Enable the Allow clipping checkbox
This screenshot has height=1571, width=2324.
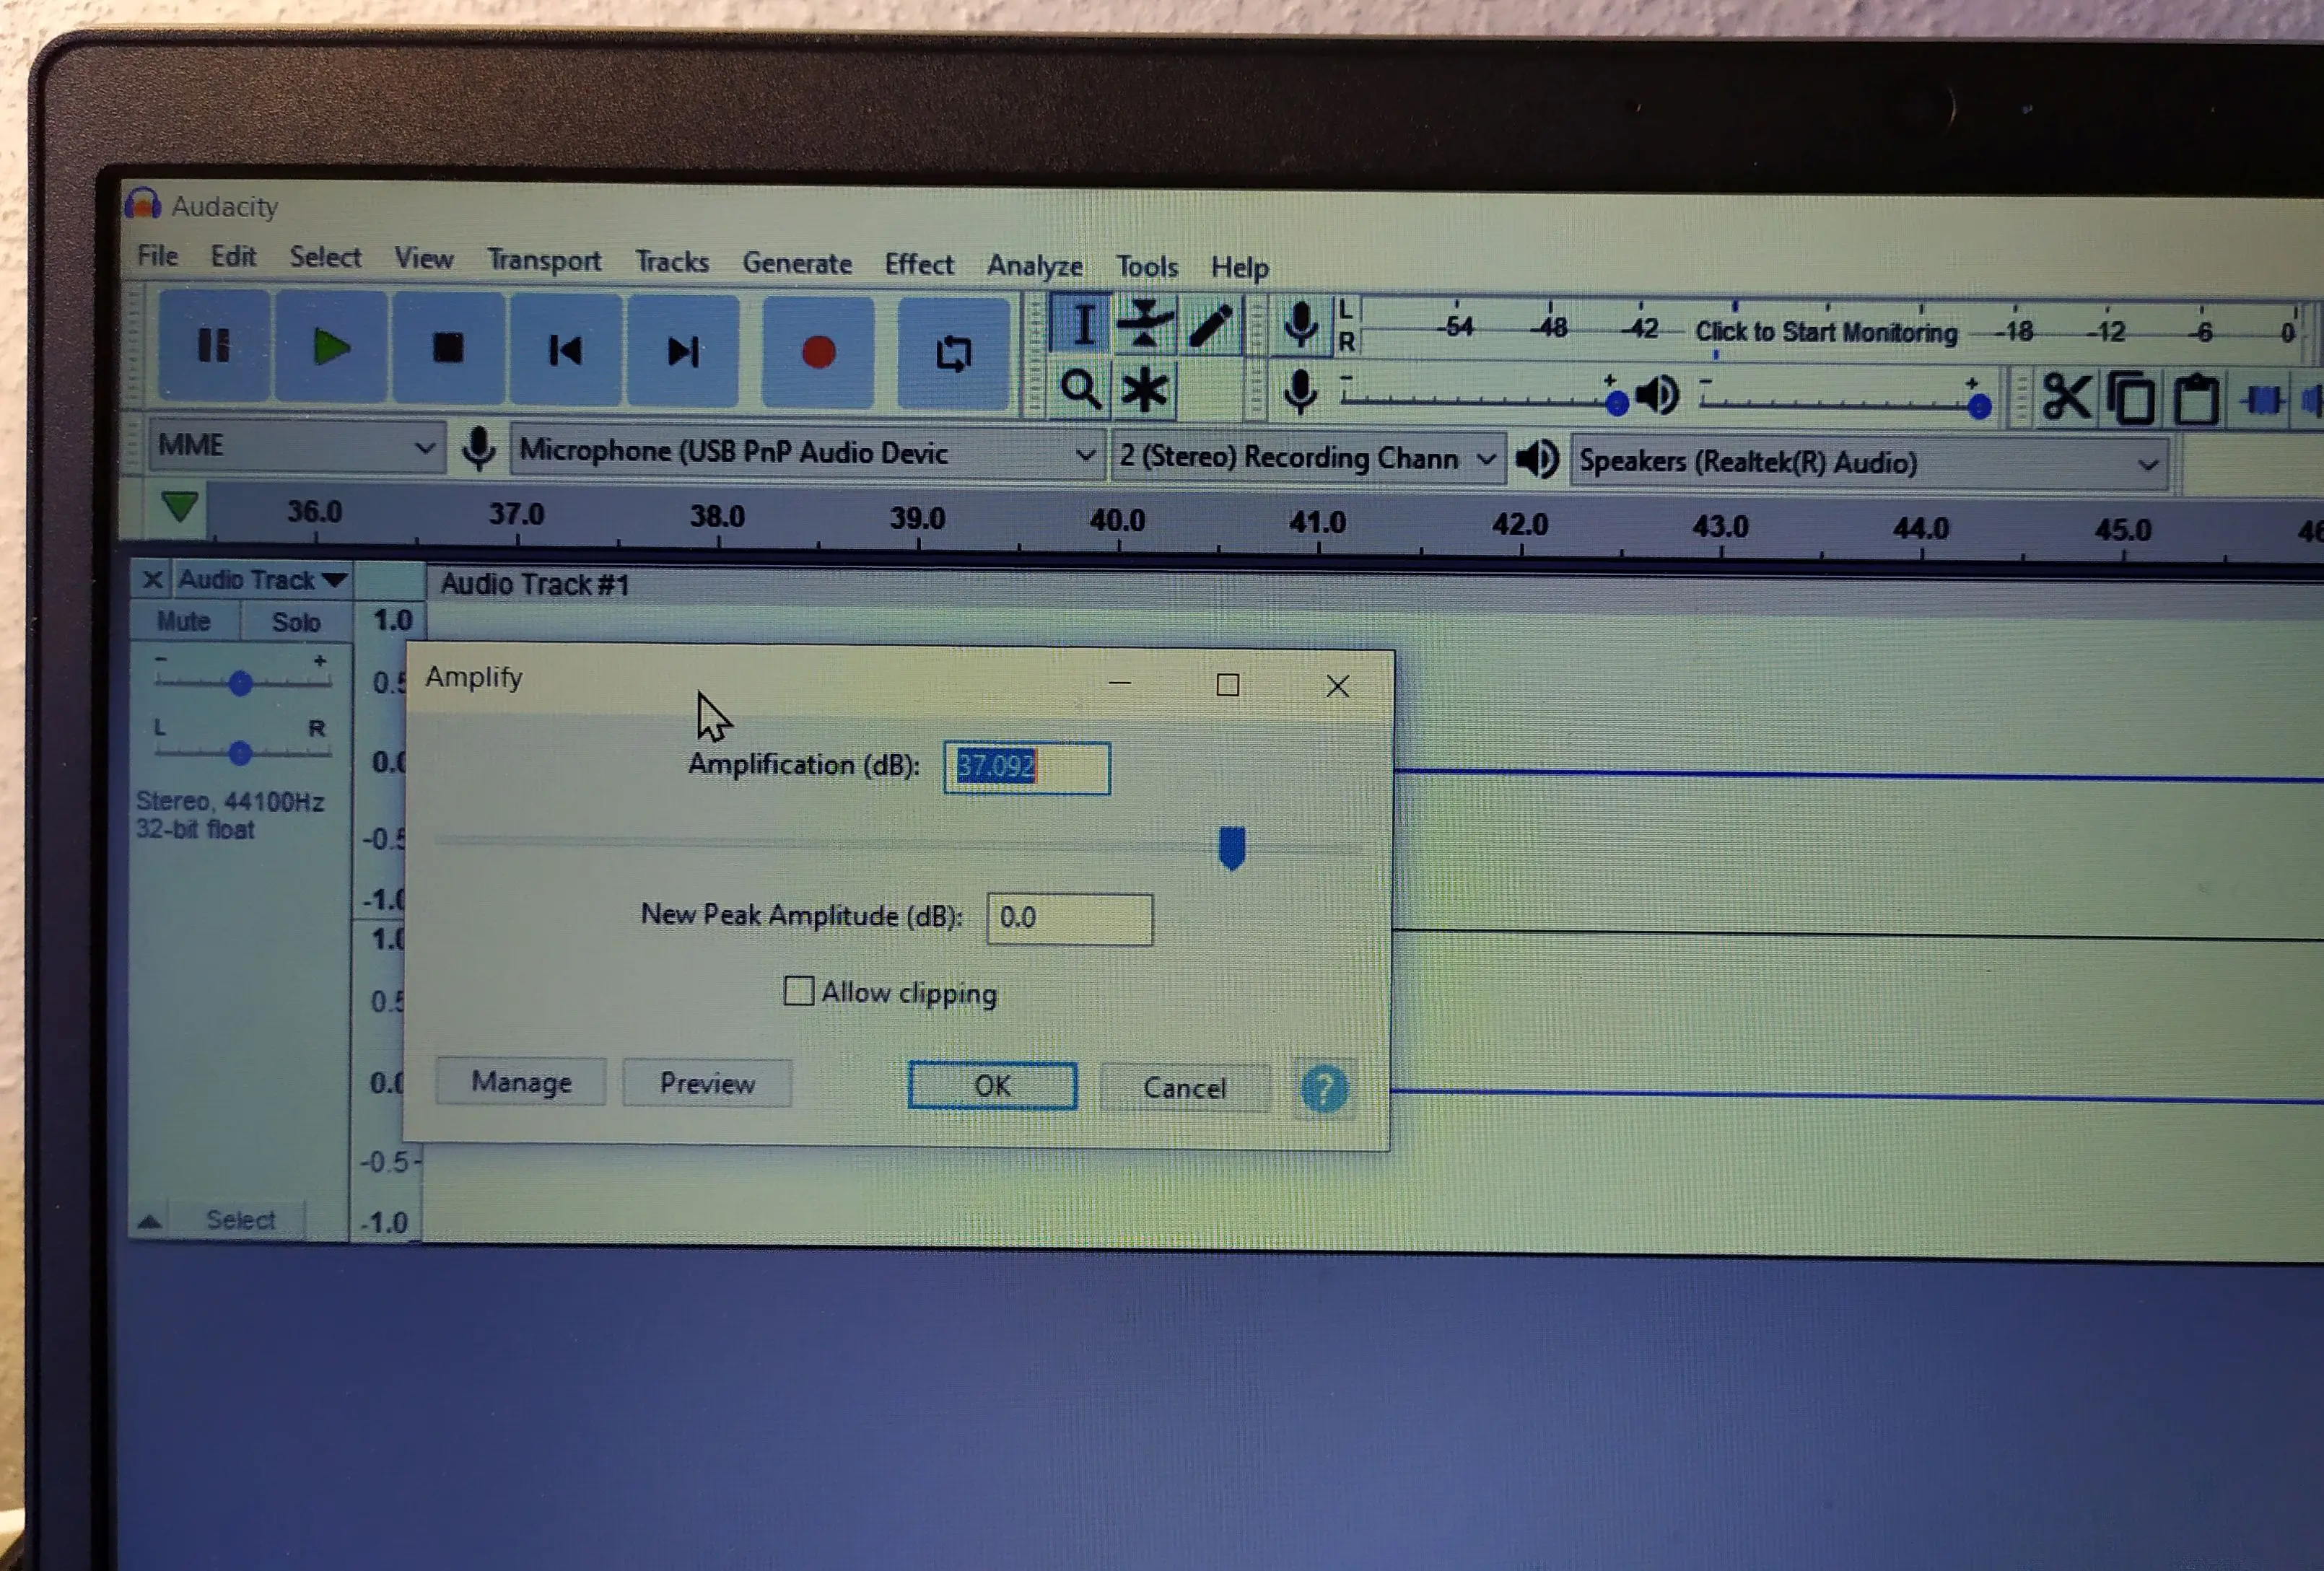point(798,991)
